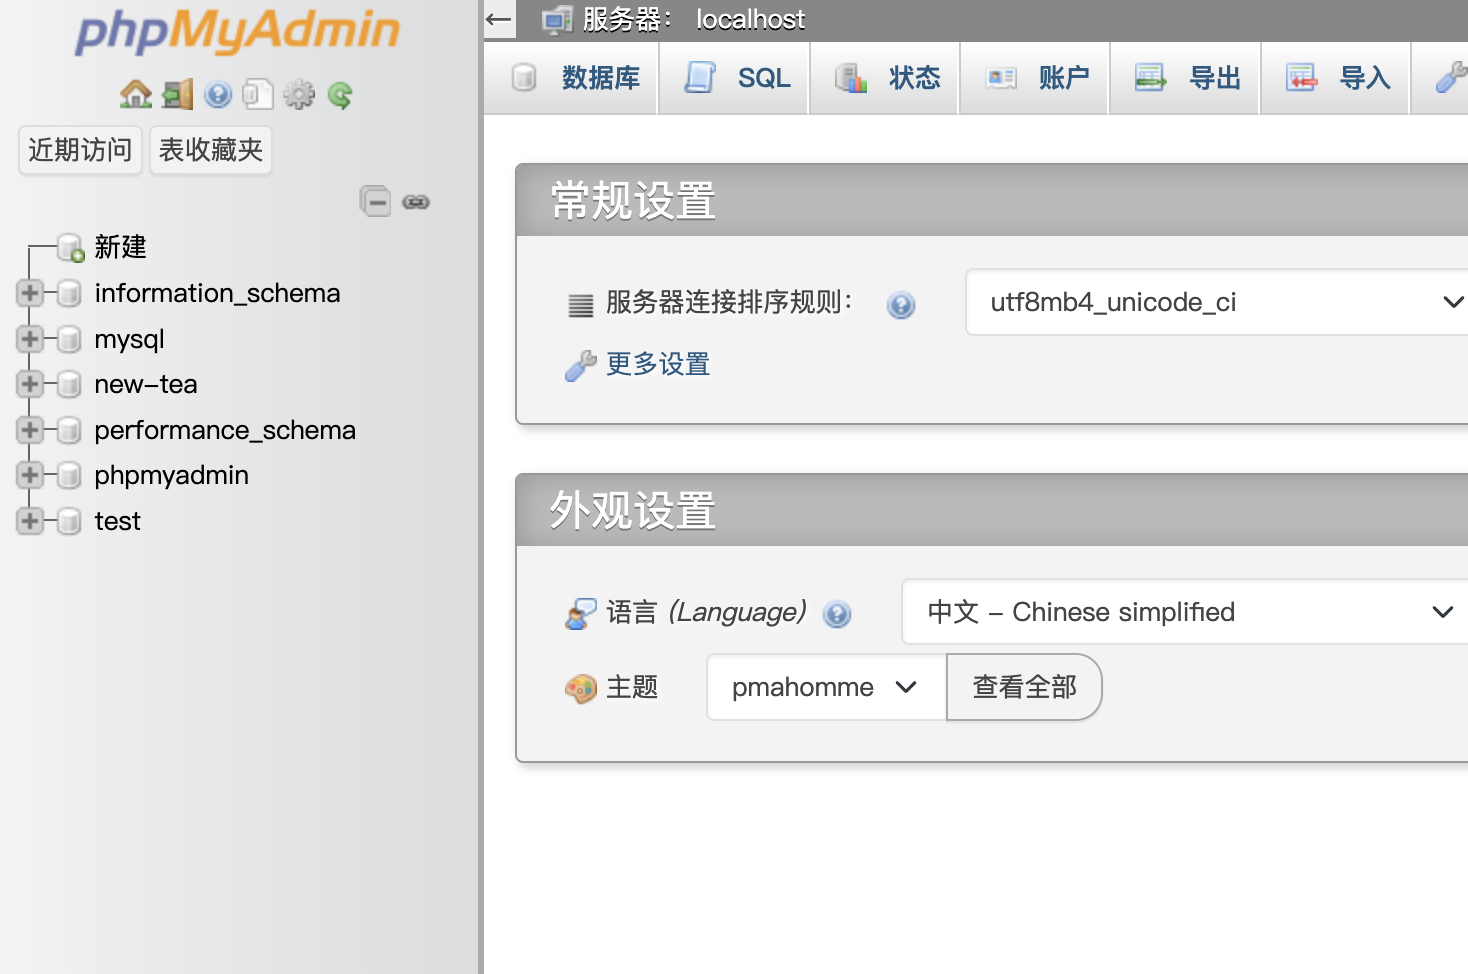
Task: Click the 服务器连接排序规则 label
Action: click(x=729, y=302)
